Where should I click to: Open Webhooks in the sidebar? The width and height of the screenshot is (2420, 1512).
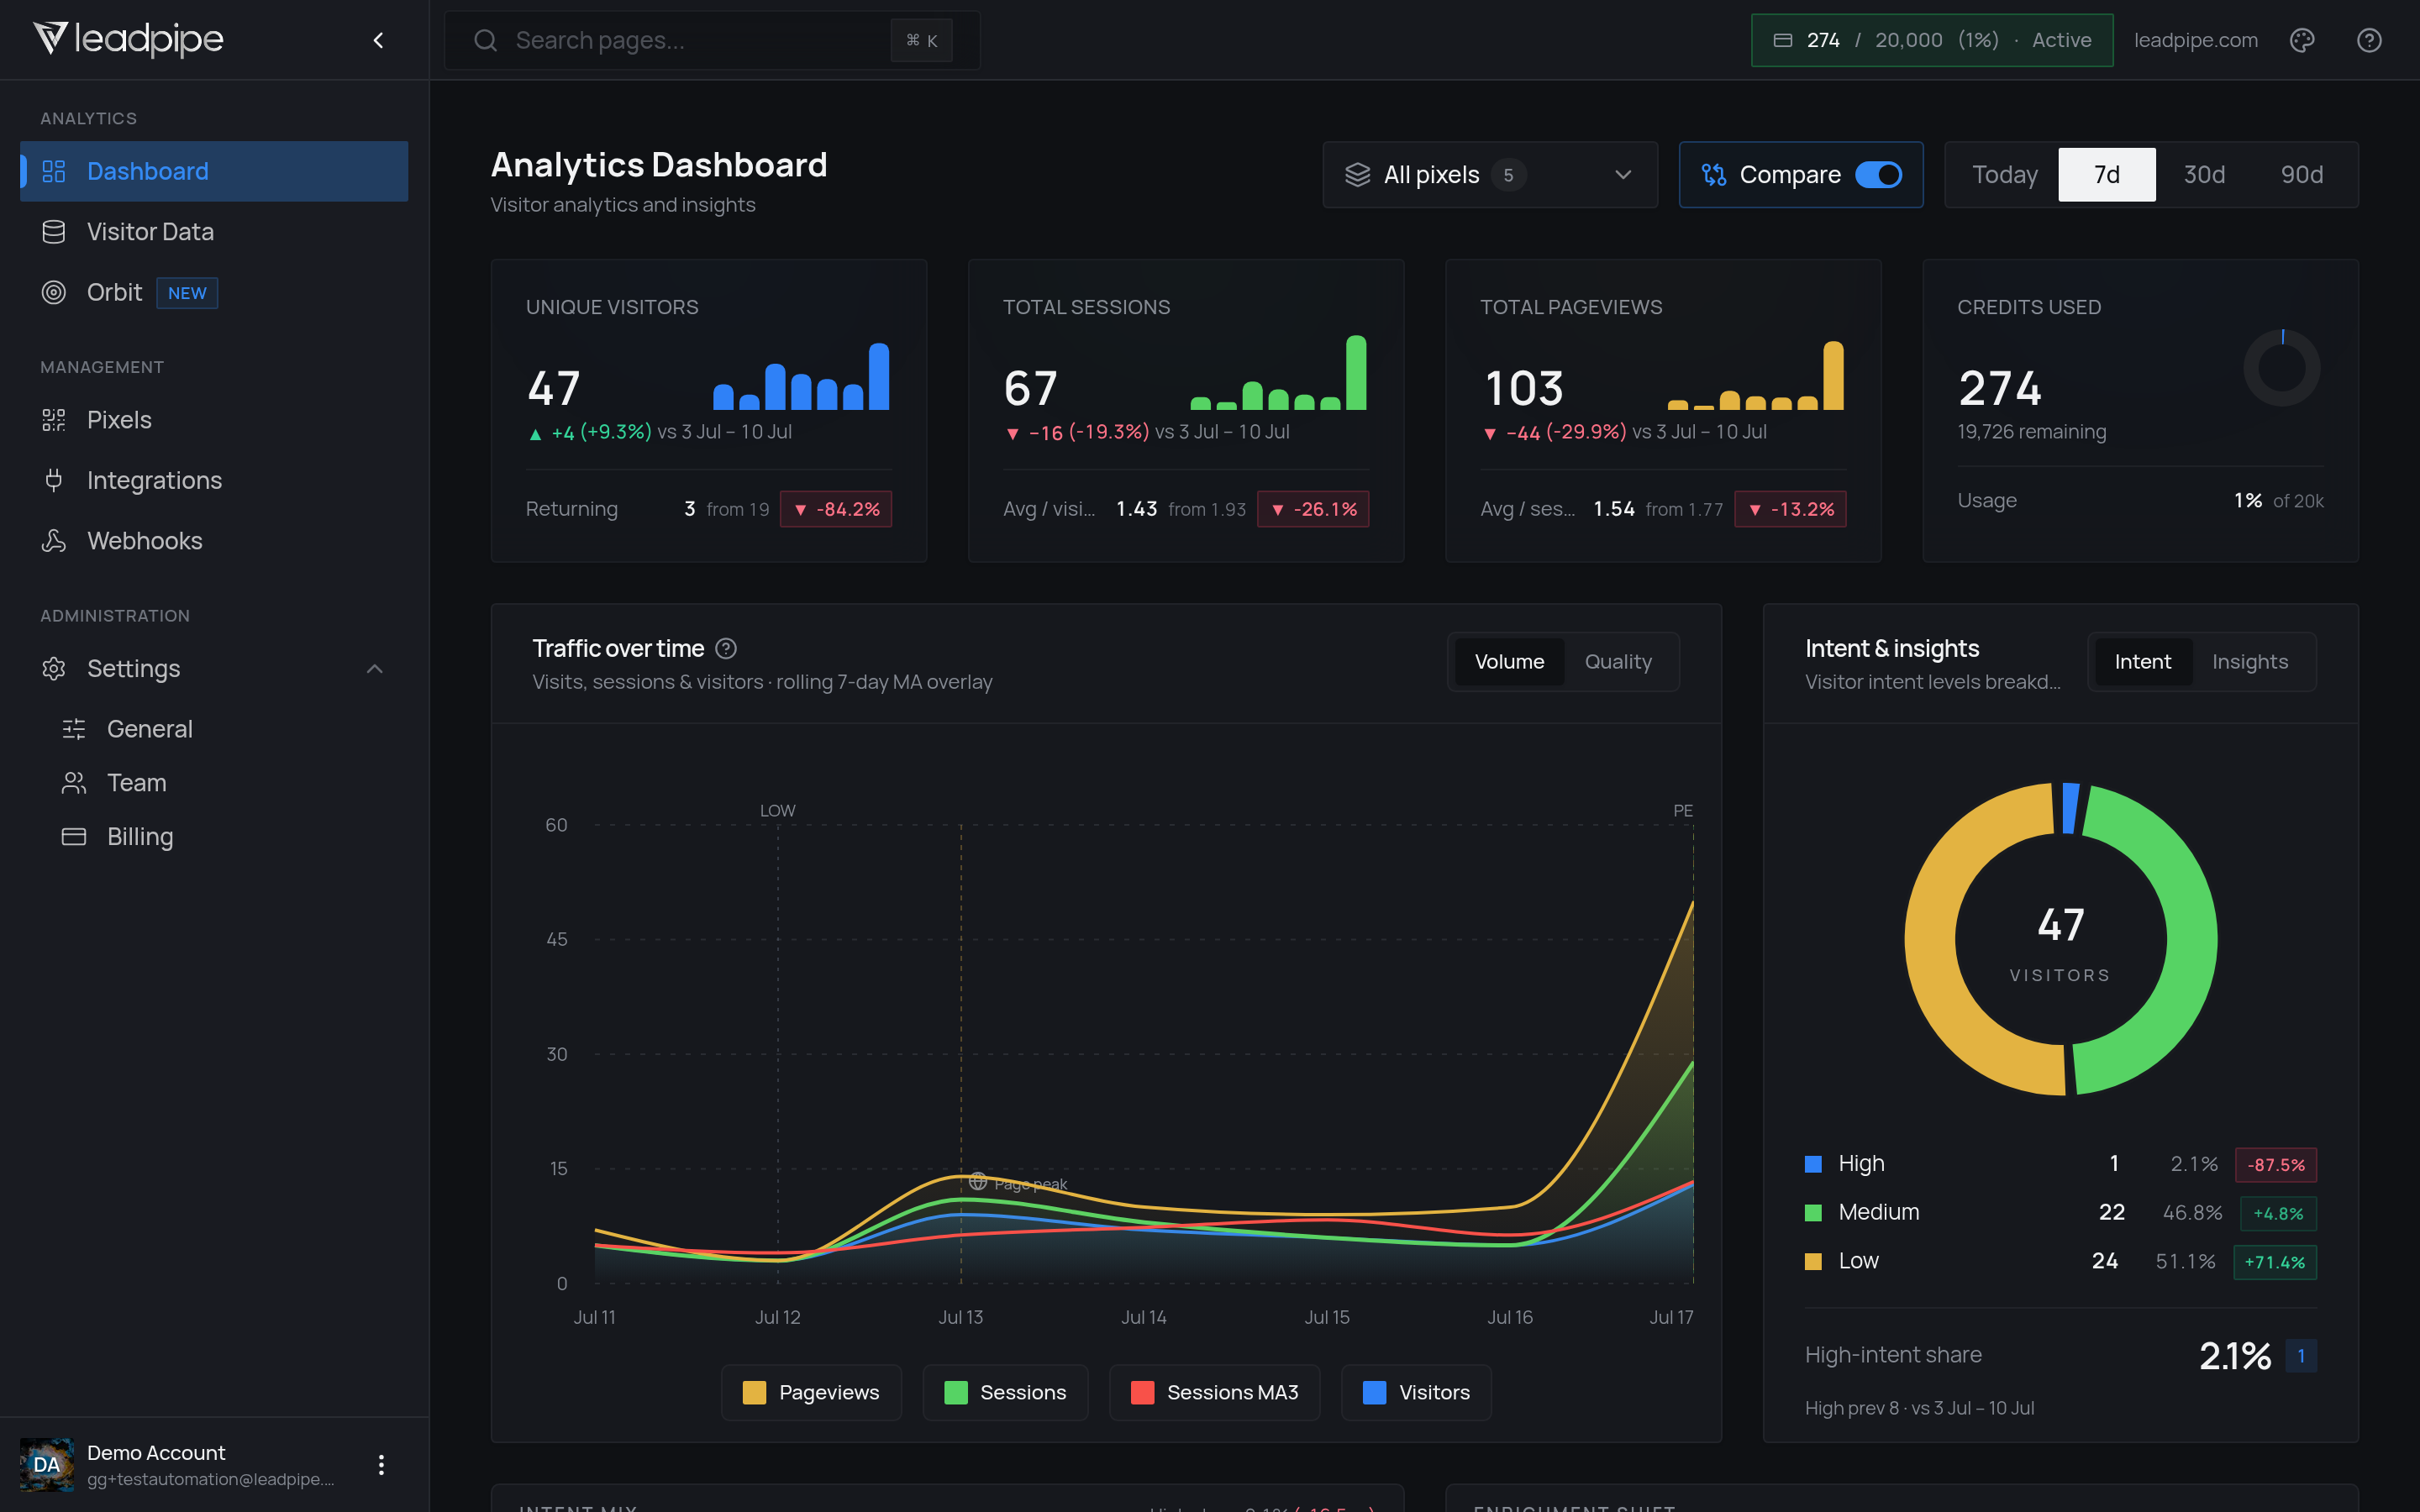(214, 541)
